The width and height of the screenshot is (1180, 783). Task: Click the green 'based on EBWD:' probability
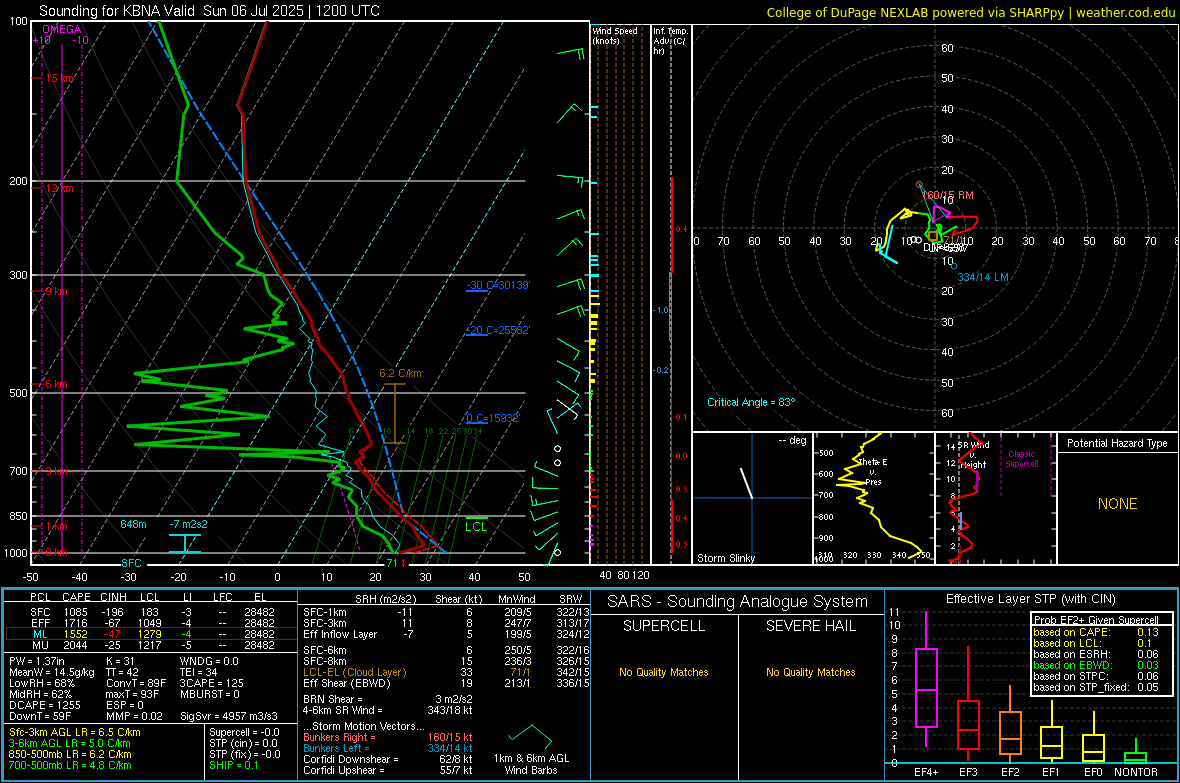point(1096,666)
